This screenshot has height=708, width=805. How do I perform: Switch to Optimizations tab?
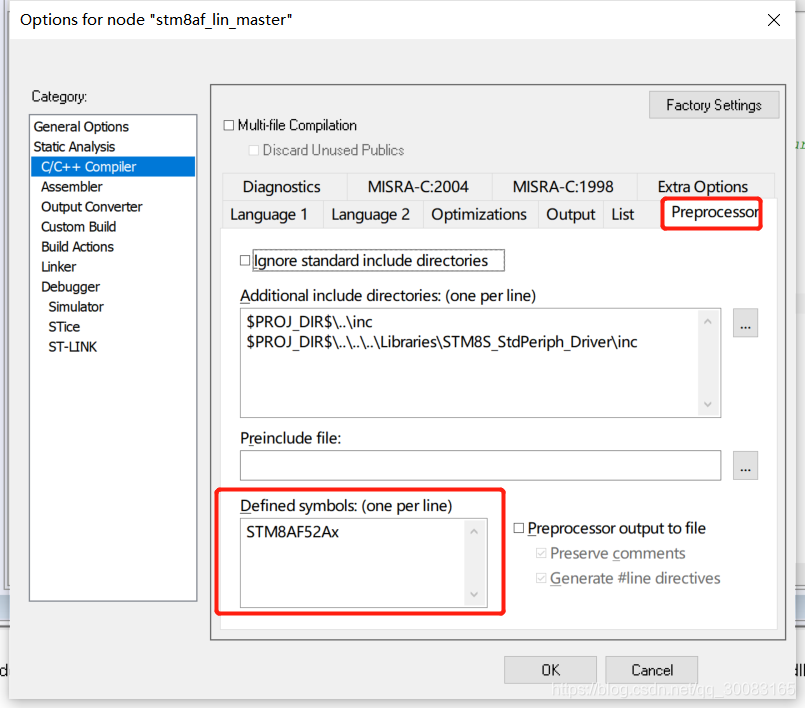click(x=479, y=215)
